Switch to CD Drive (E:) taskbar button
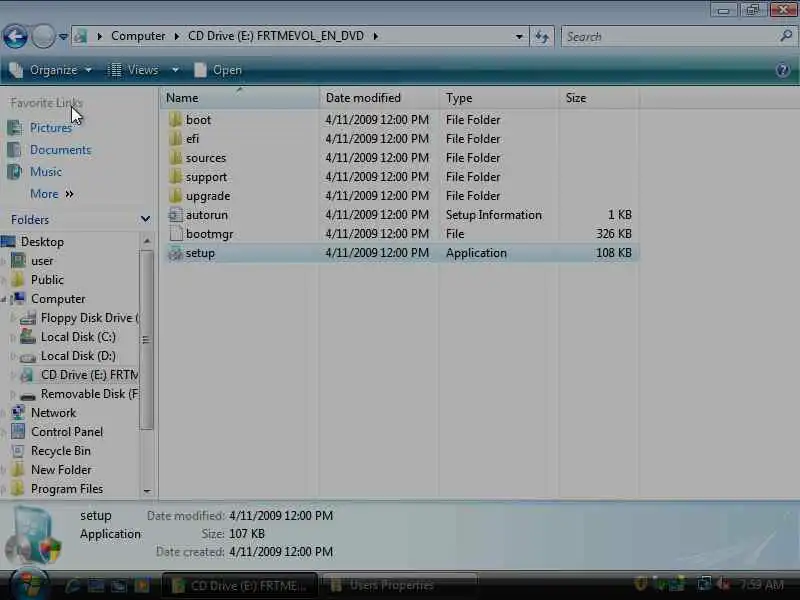 pos(239,586)
